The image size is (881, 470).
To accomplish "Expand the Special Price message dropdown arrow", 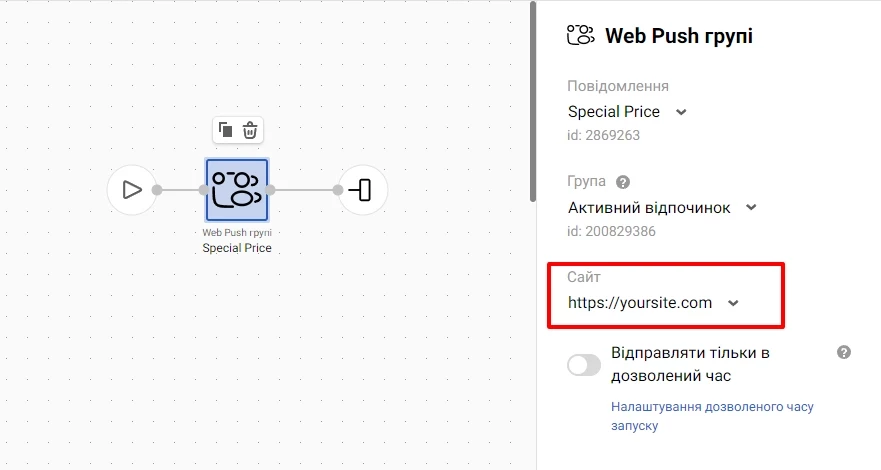I will click(x=681, y=112).
